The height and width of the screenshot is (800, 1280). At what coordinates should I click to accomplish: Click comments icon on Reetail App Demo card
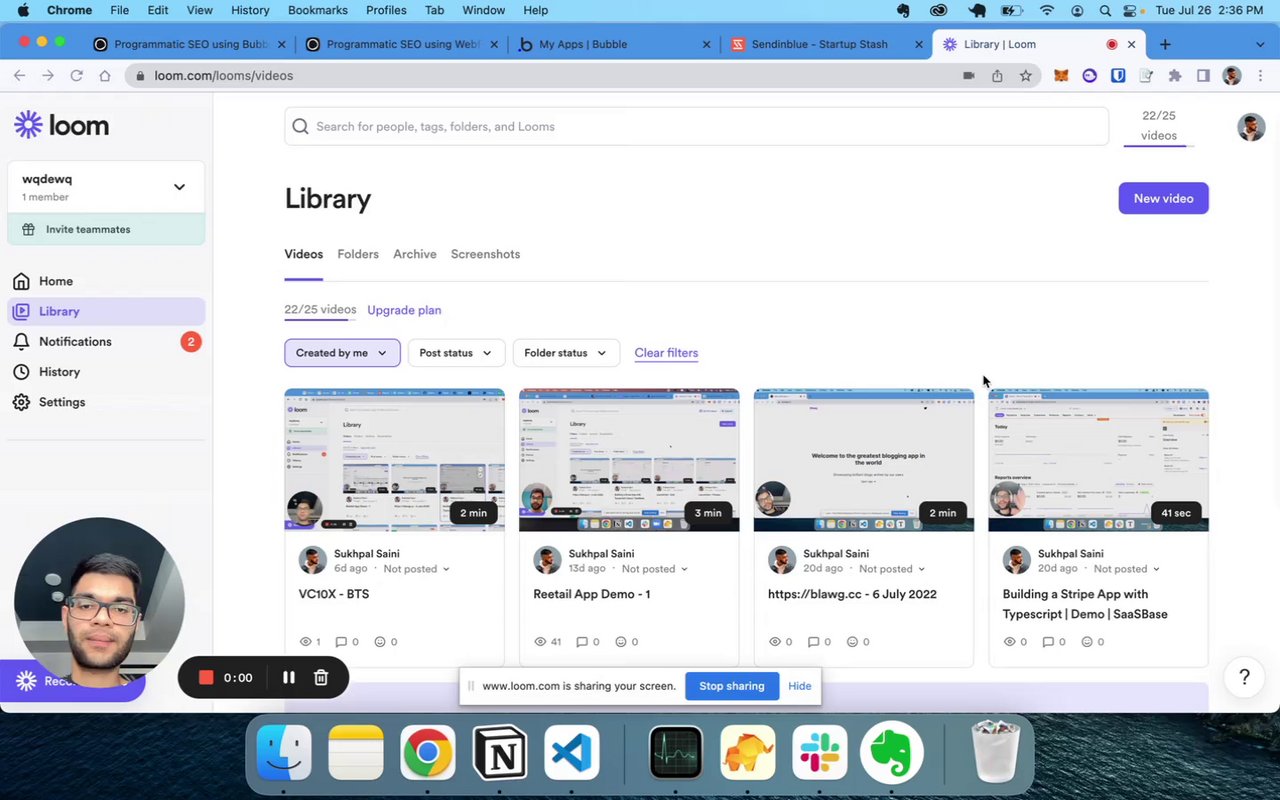[581, 642]
